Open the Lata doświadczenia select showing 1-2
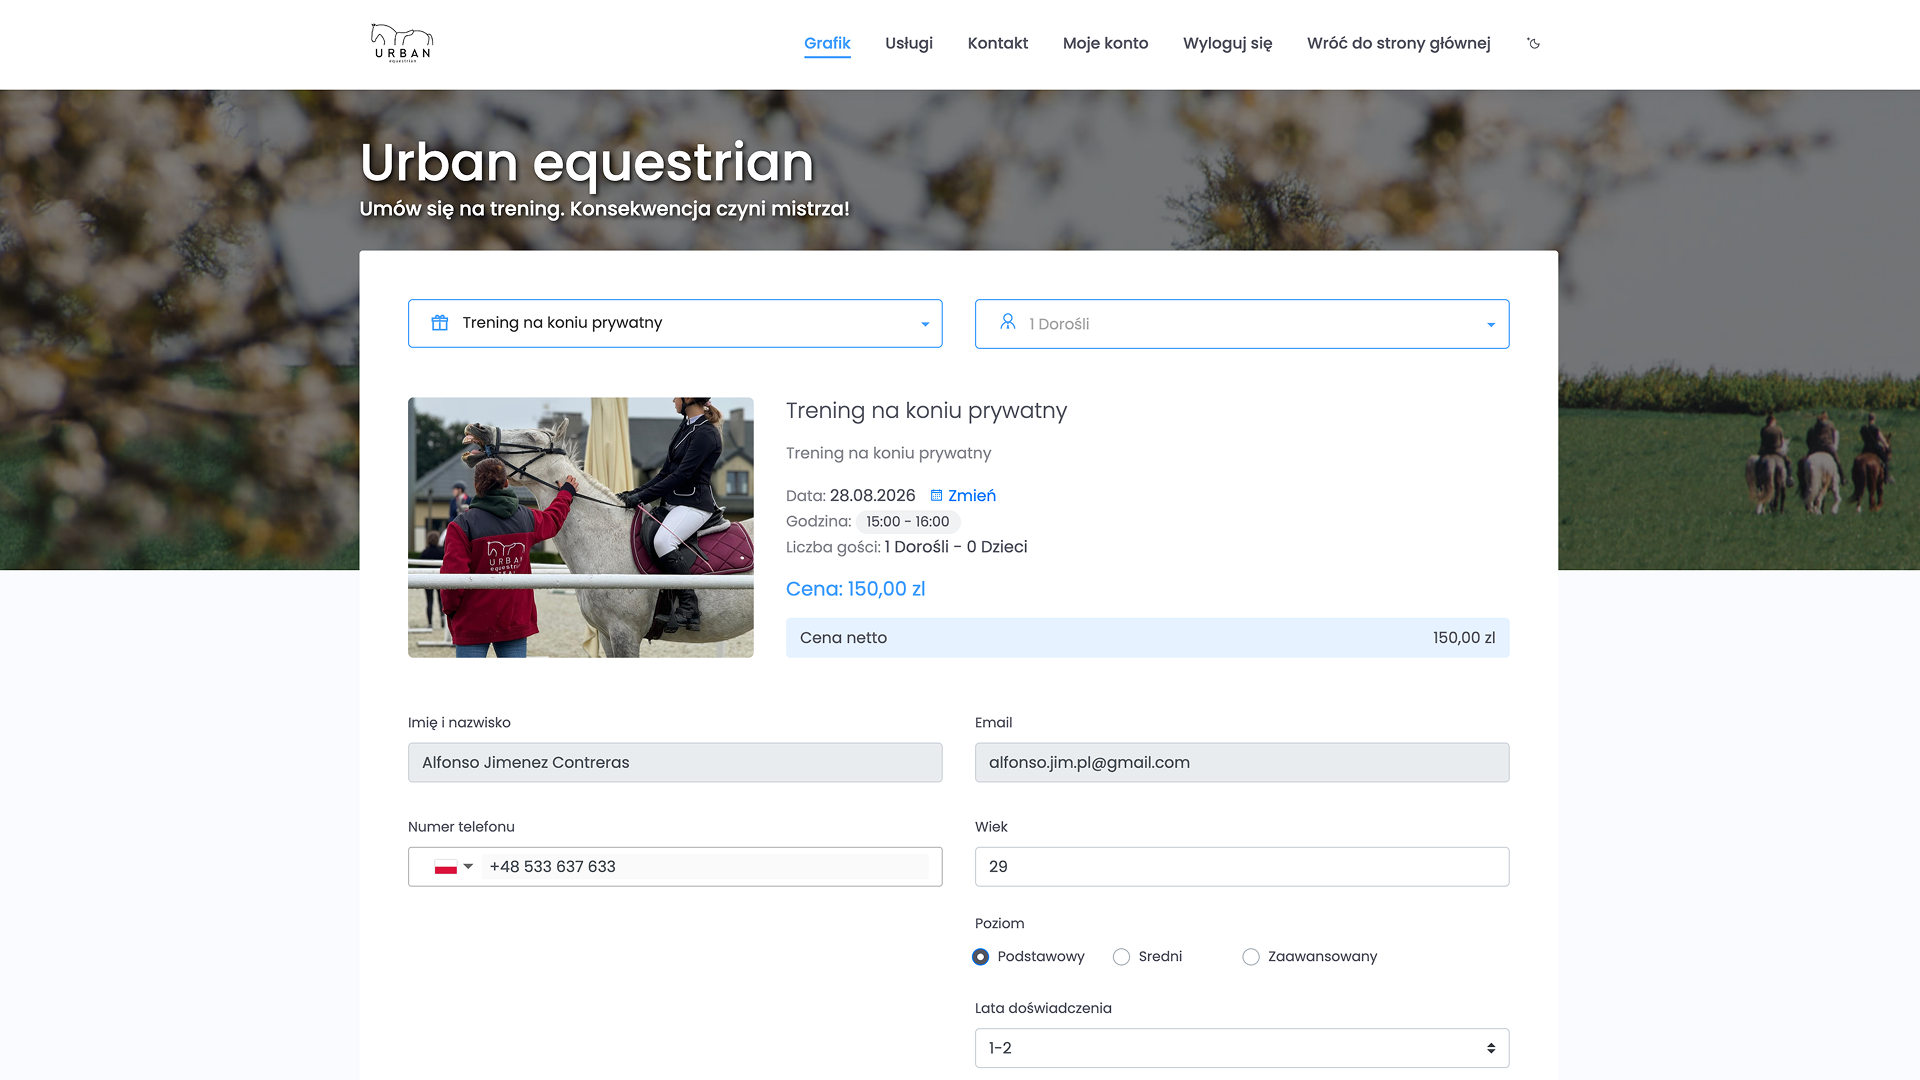Screen dimensions: 1920x1080 [x=1242, y=1048]
